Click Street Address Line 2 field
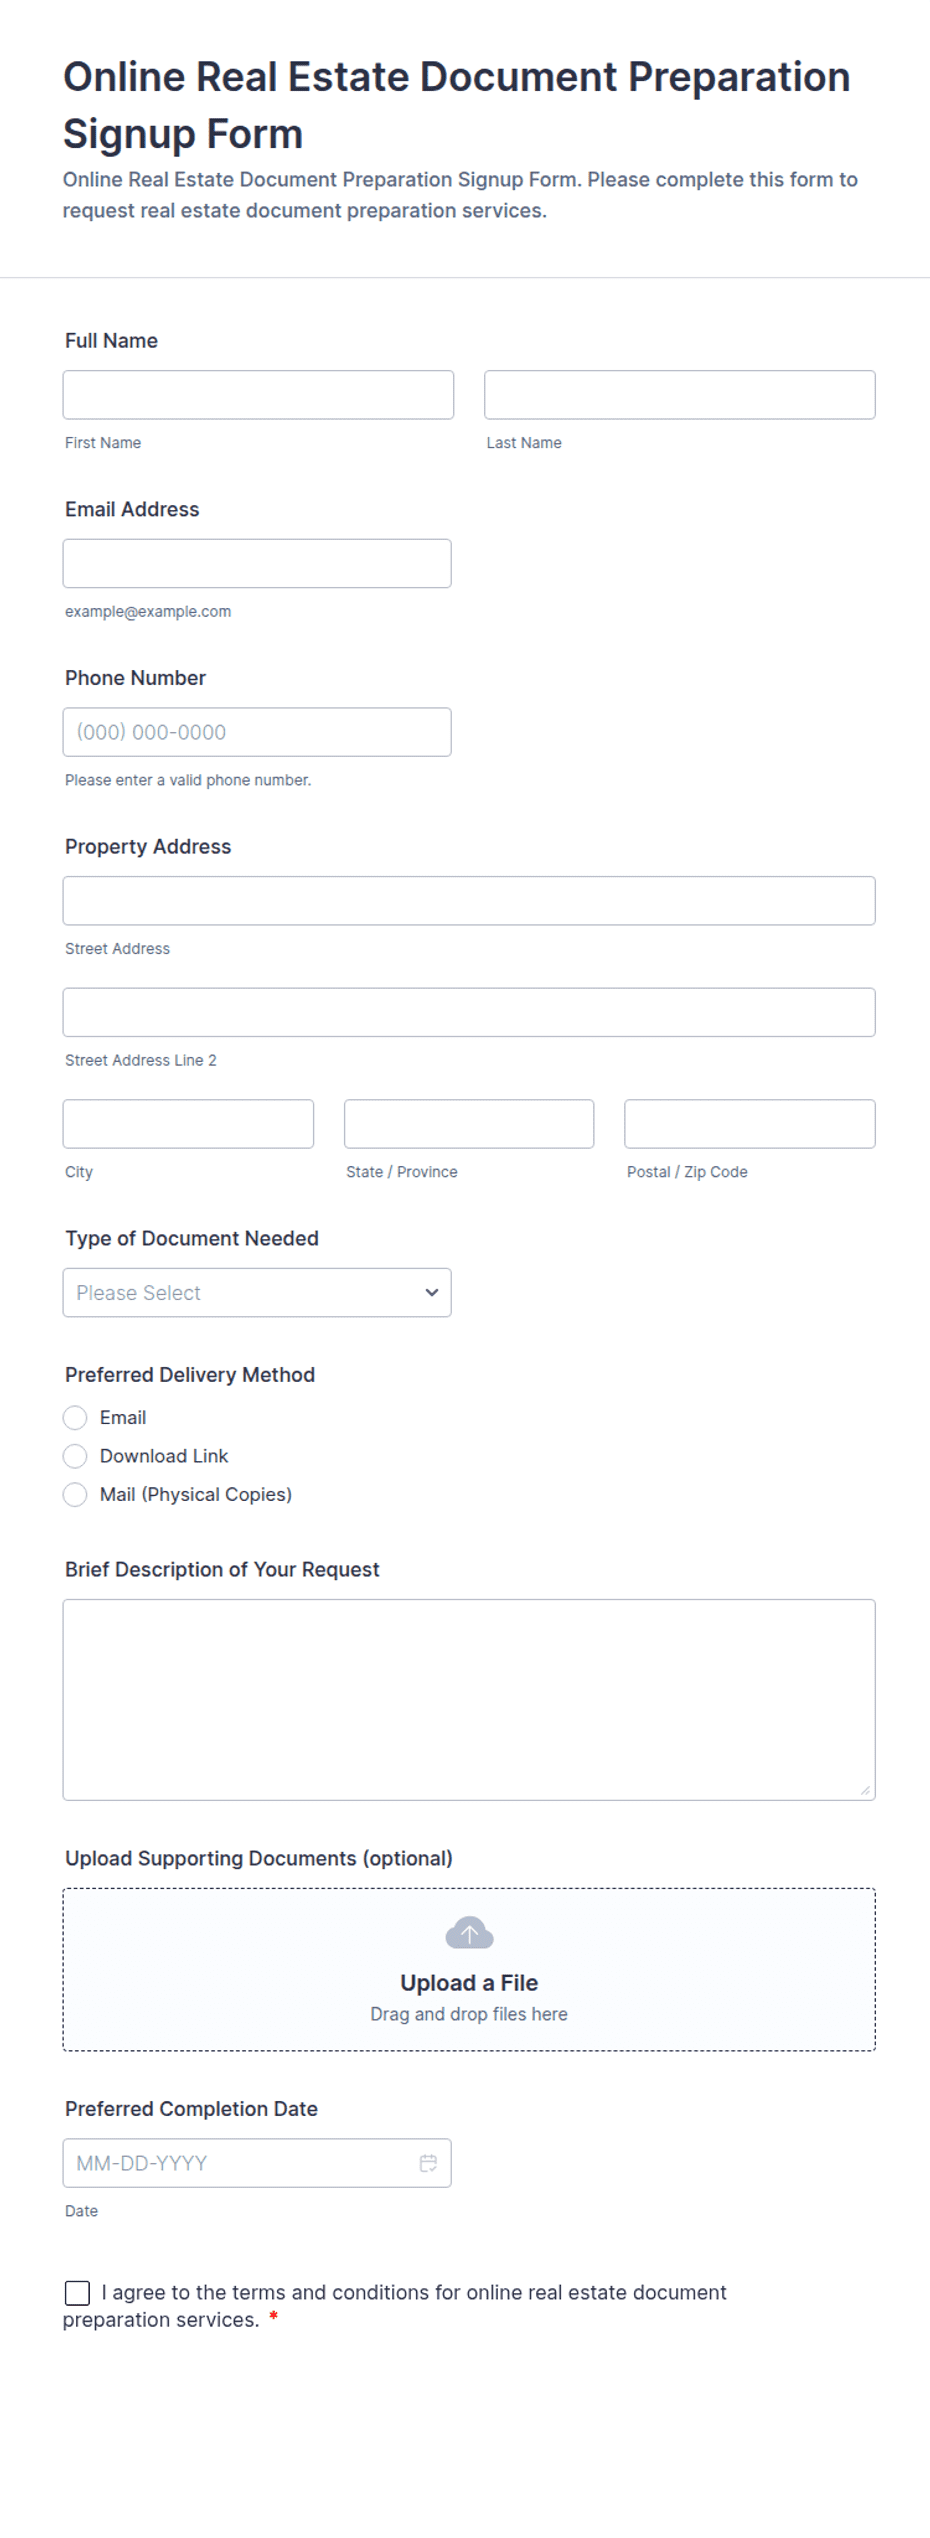The height and width of the screenshot is (2538, 930). (469, 1013)
